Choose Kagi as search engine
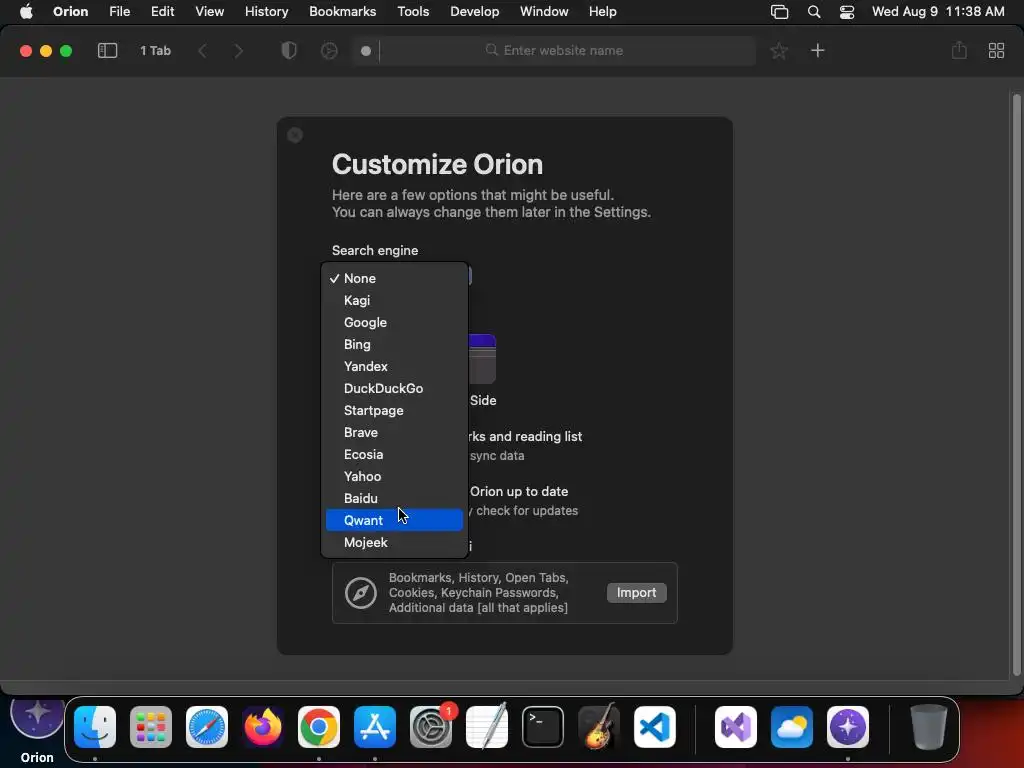This screenshot has height=768, width=1024. 394,300
